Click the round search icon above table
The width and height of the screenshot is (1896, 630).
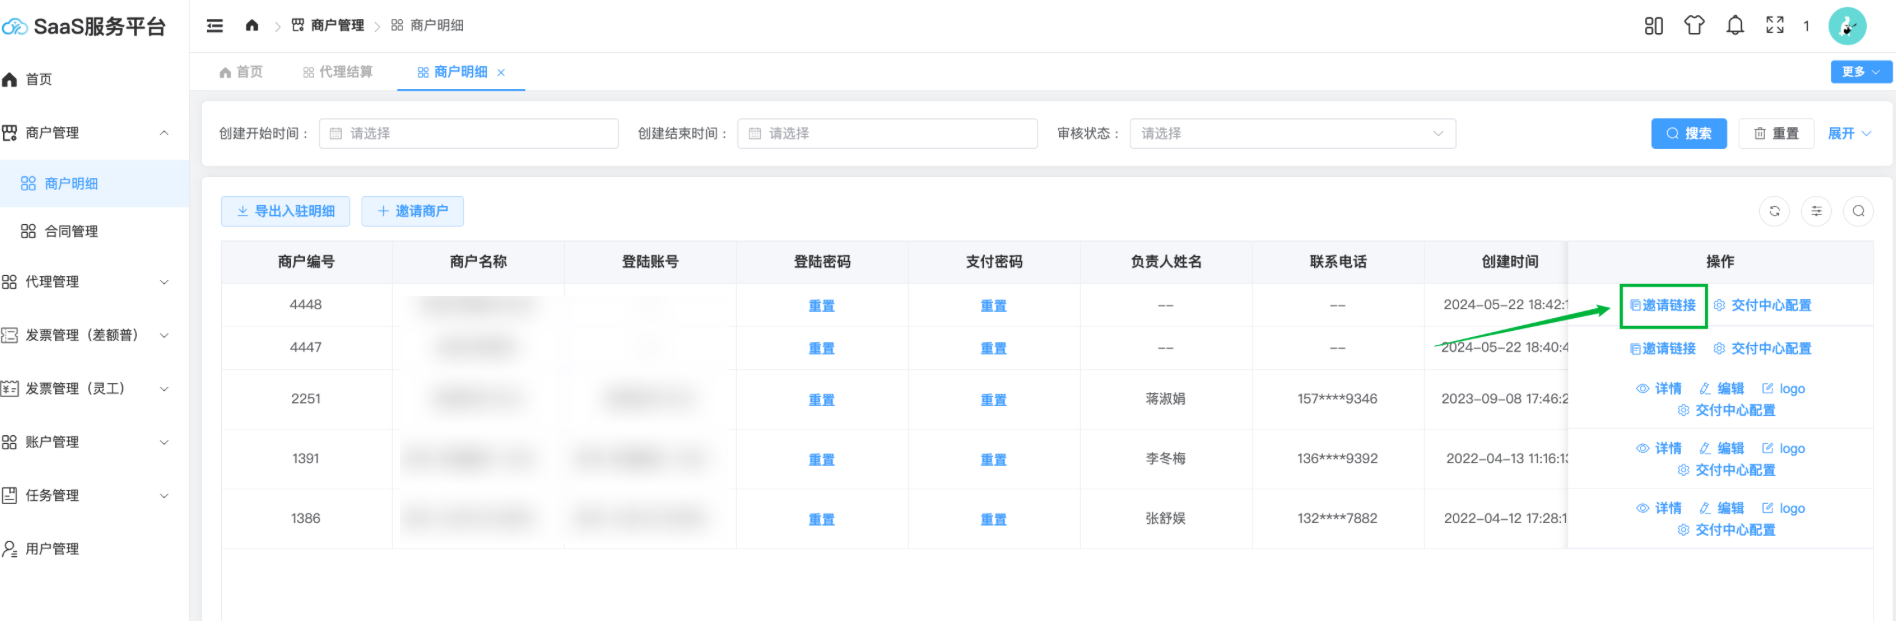click(1858, 211)
